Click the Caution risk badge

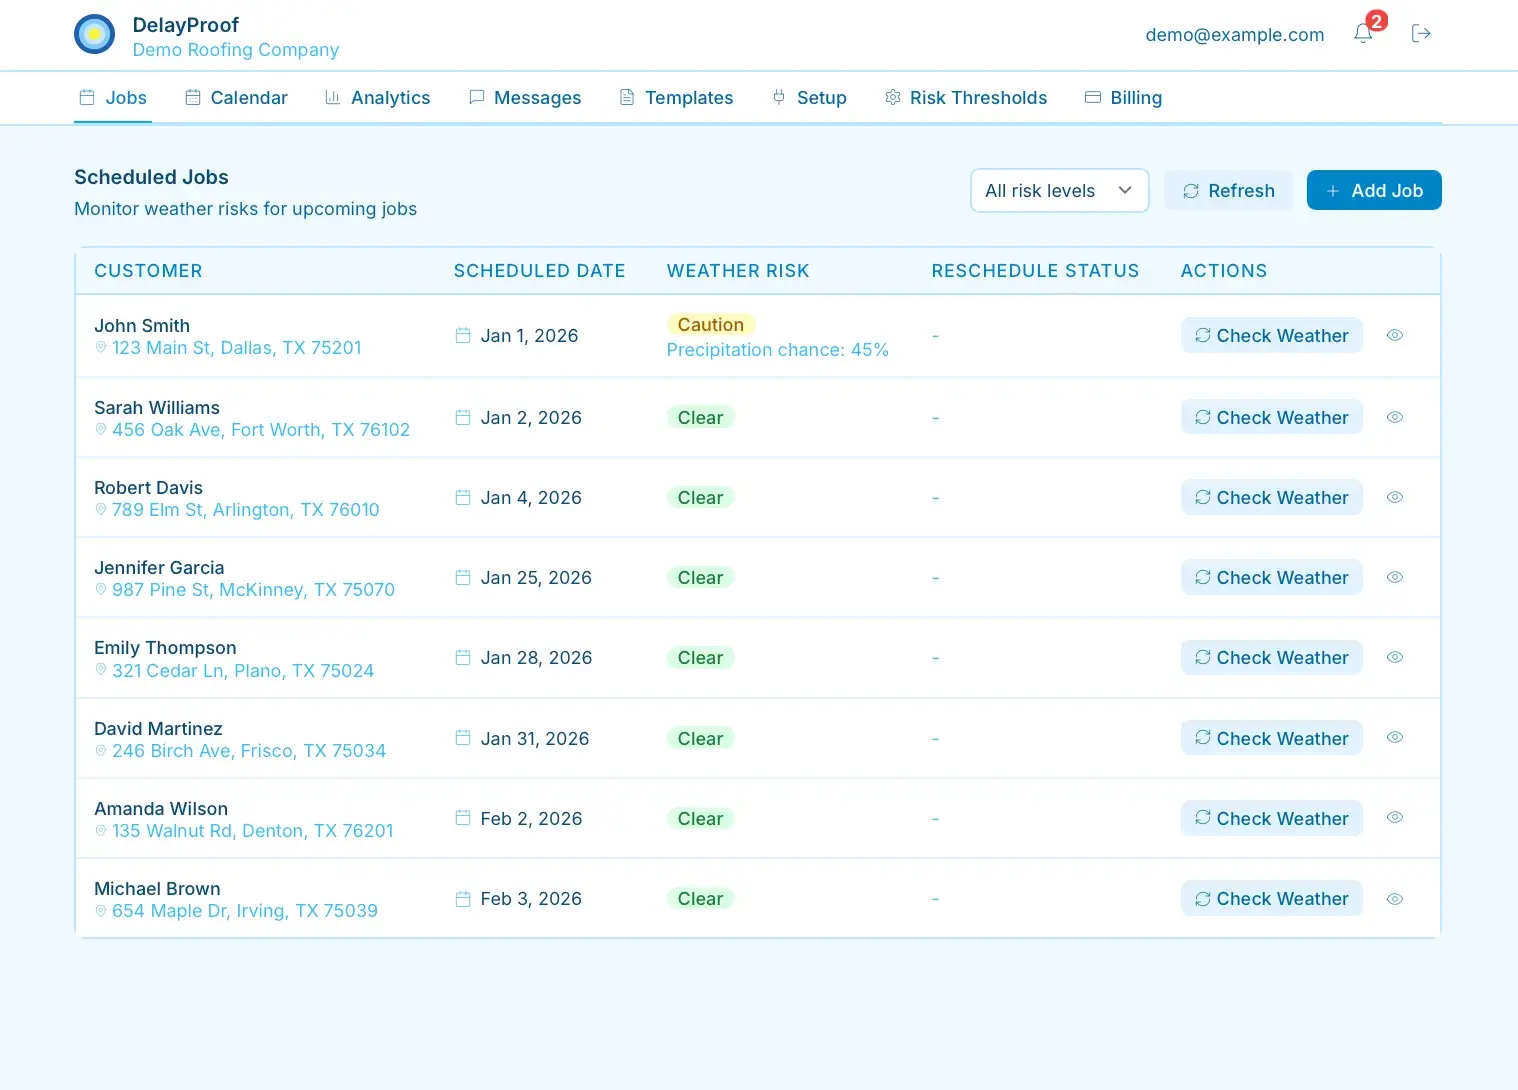pyautogui.click(x=711, y=325)
